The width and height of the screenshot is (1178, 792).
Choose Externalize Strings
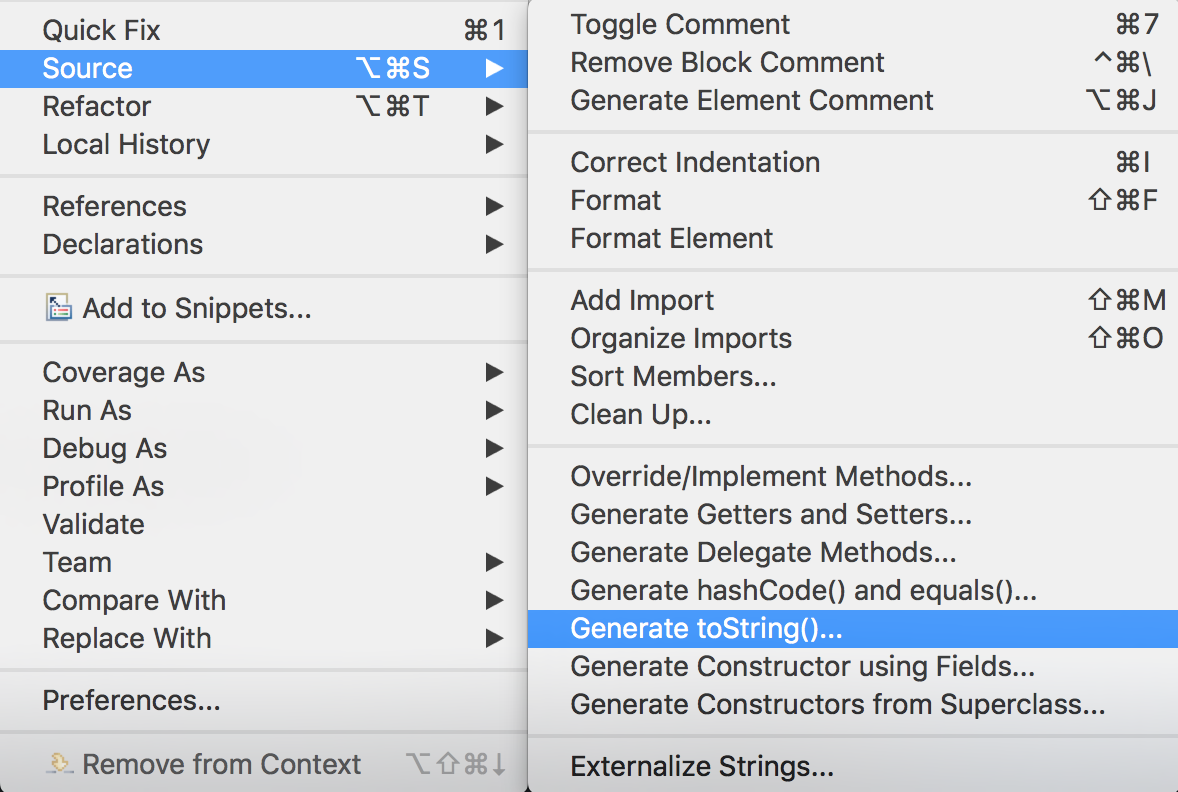pos(702,766)
